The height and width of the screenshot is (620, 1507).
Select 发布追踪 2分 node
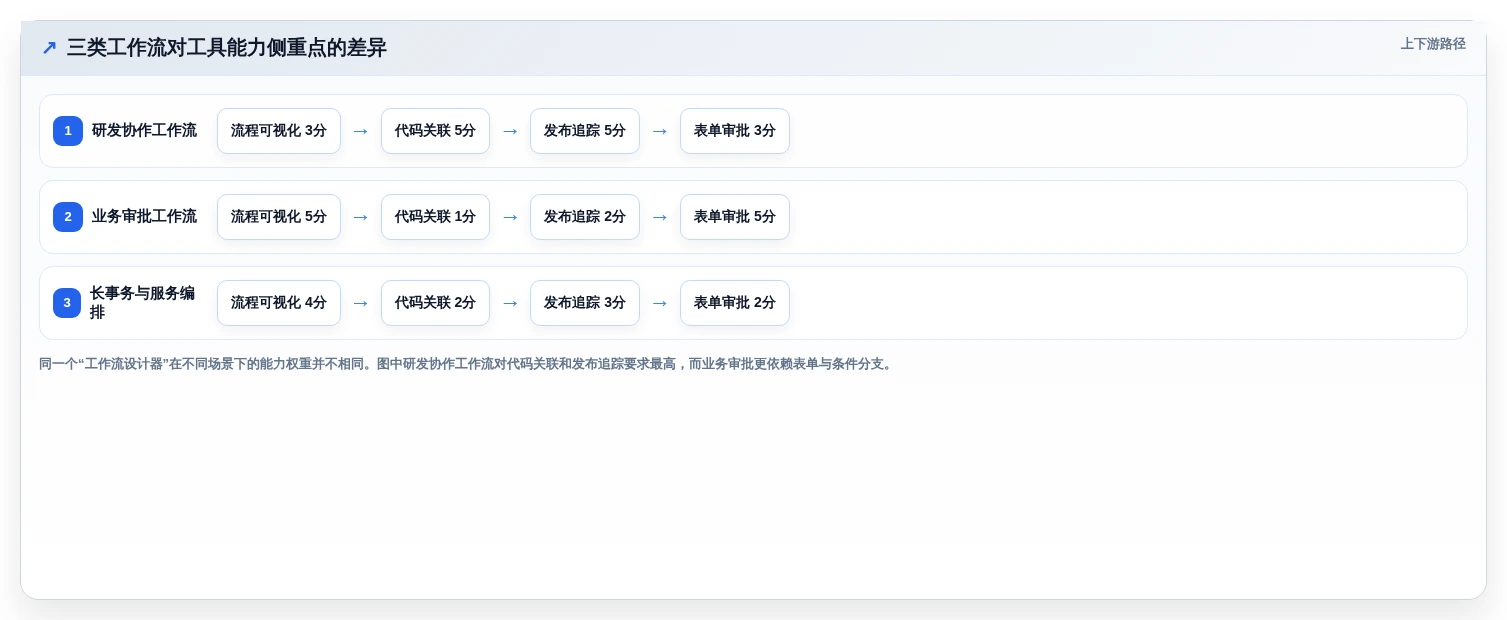pyautogui.click(x=585, y=217)
